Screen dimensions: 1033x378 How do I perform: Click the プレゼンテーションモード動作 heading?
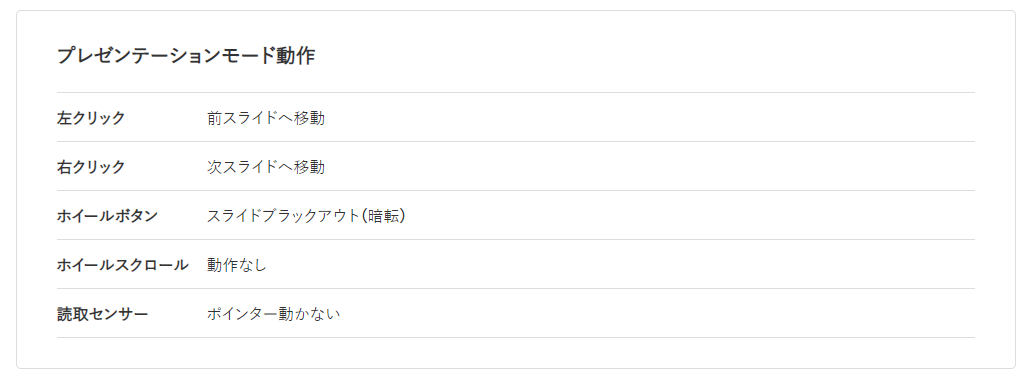(x=186, y=56)
